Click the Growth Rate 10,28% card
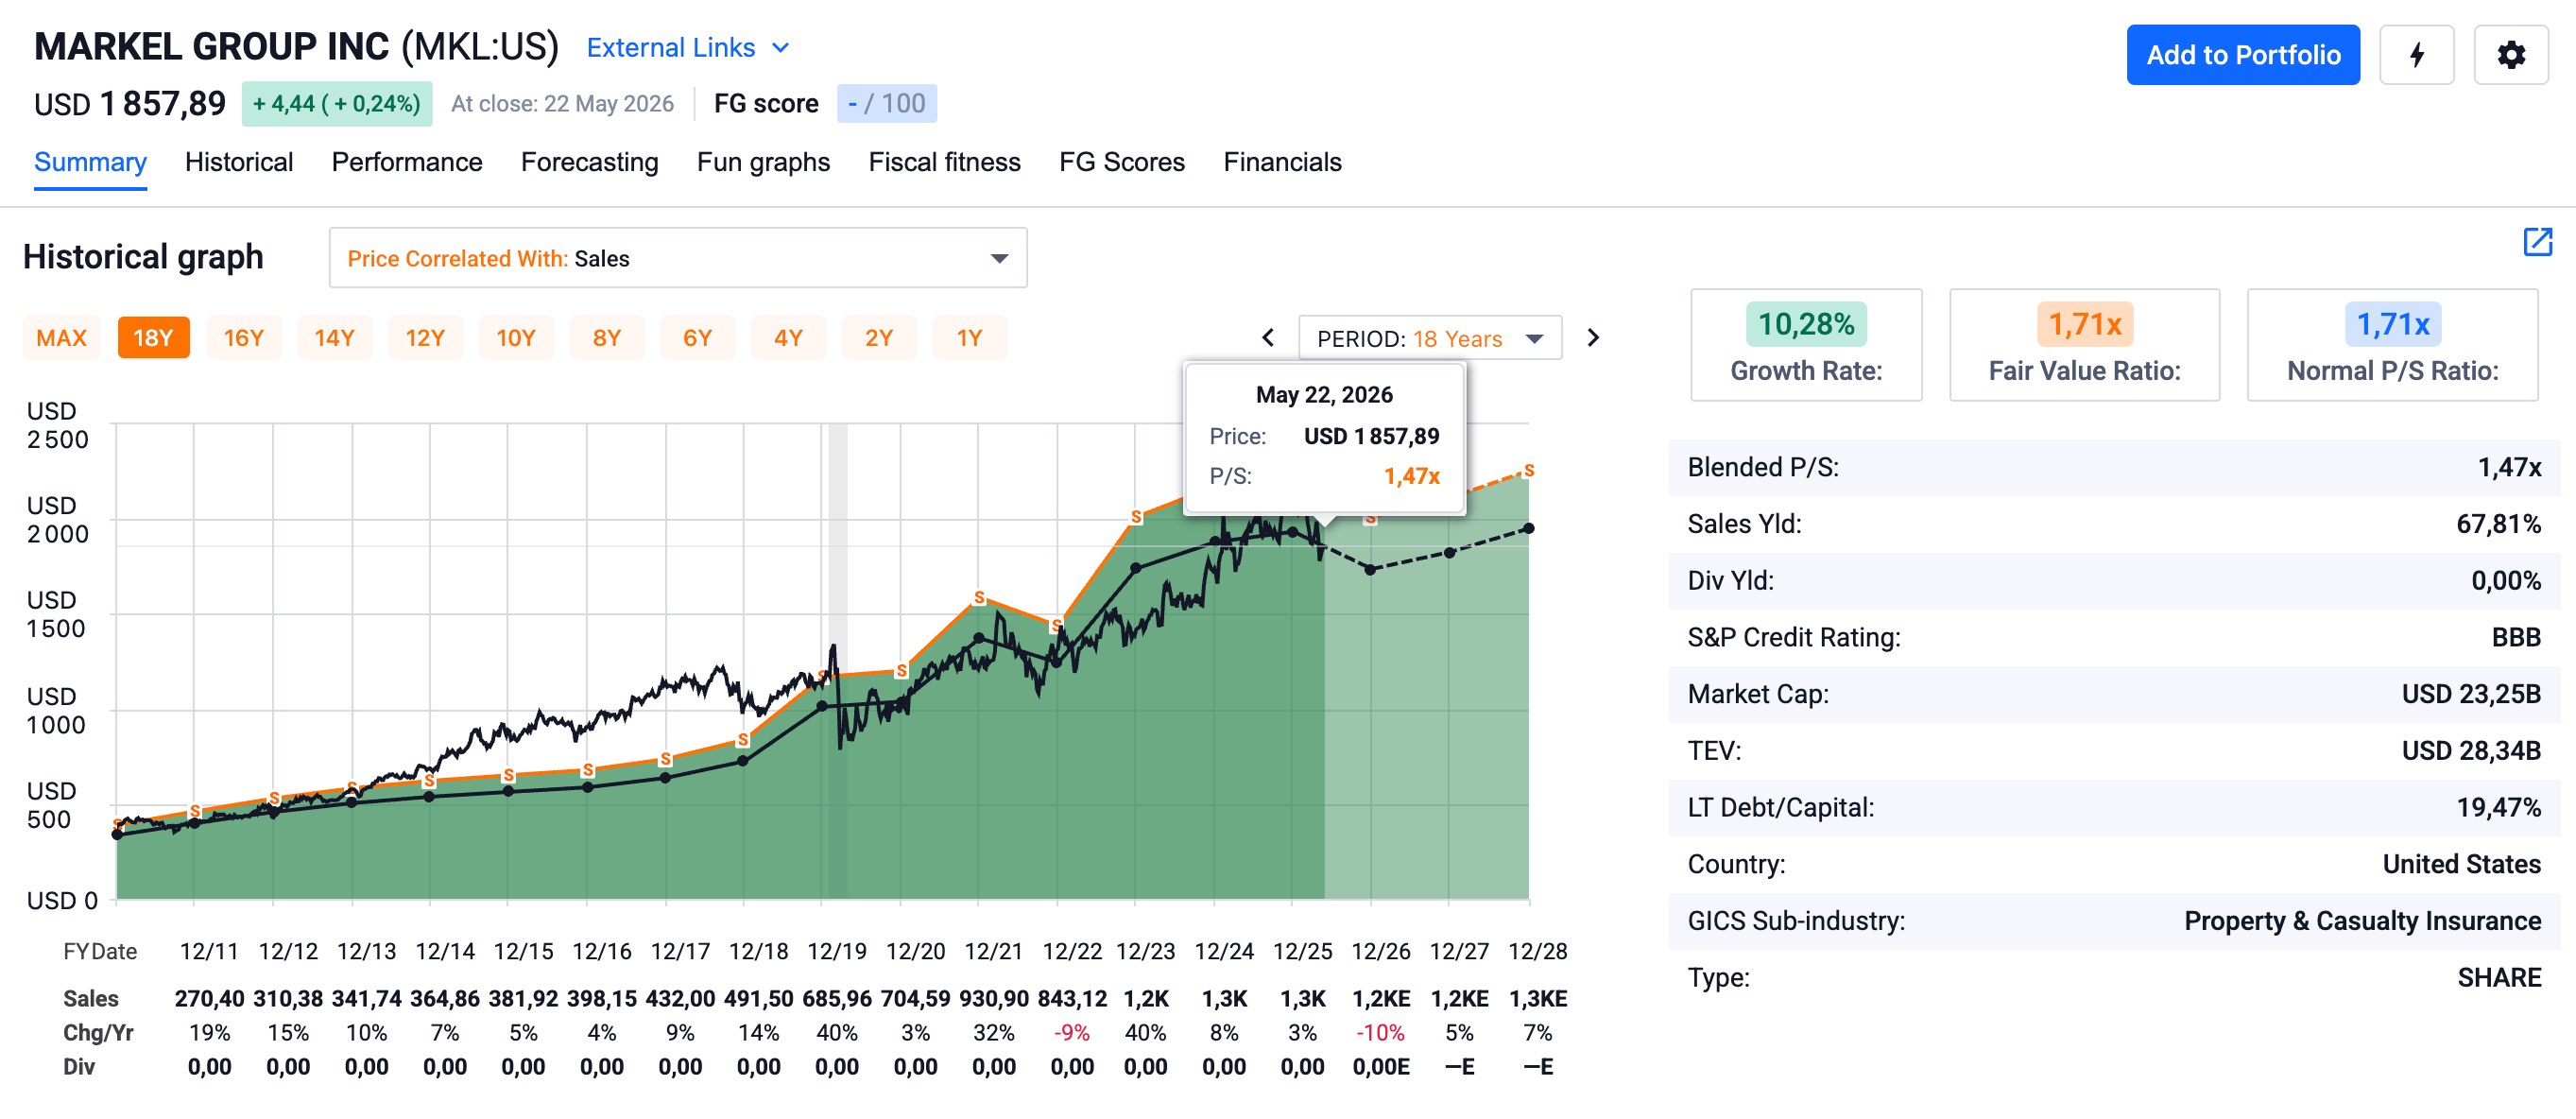This screenshot has height=1119, width=2576. click(1806, 345)
